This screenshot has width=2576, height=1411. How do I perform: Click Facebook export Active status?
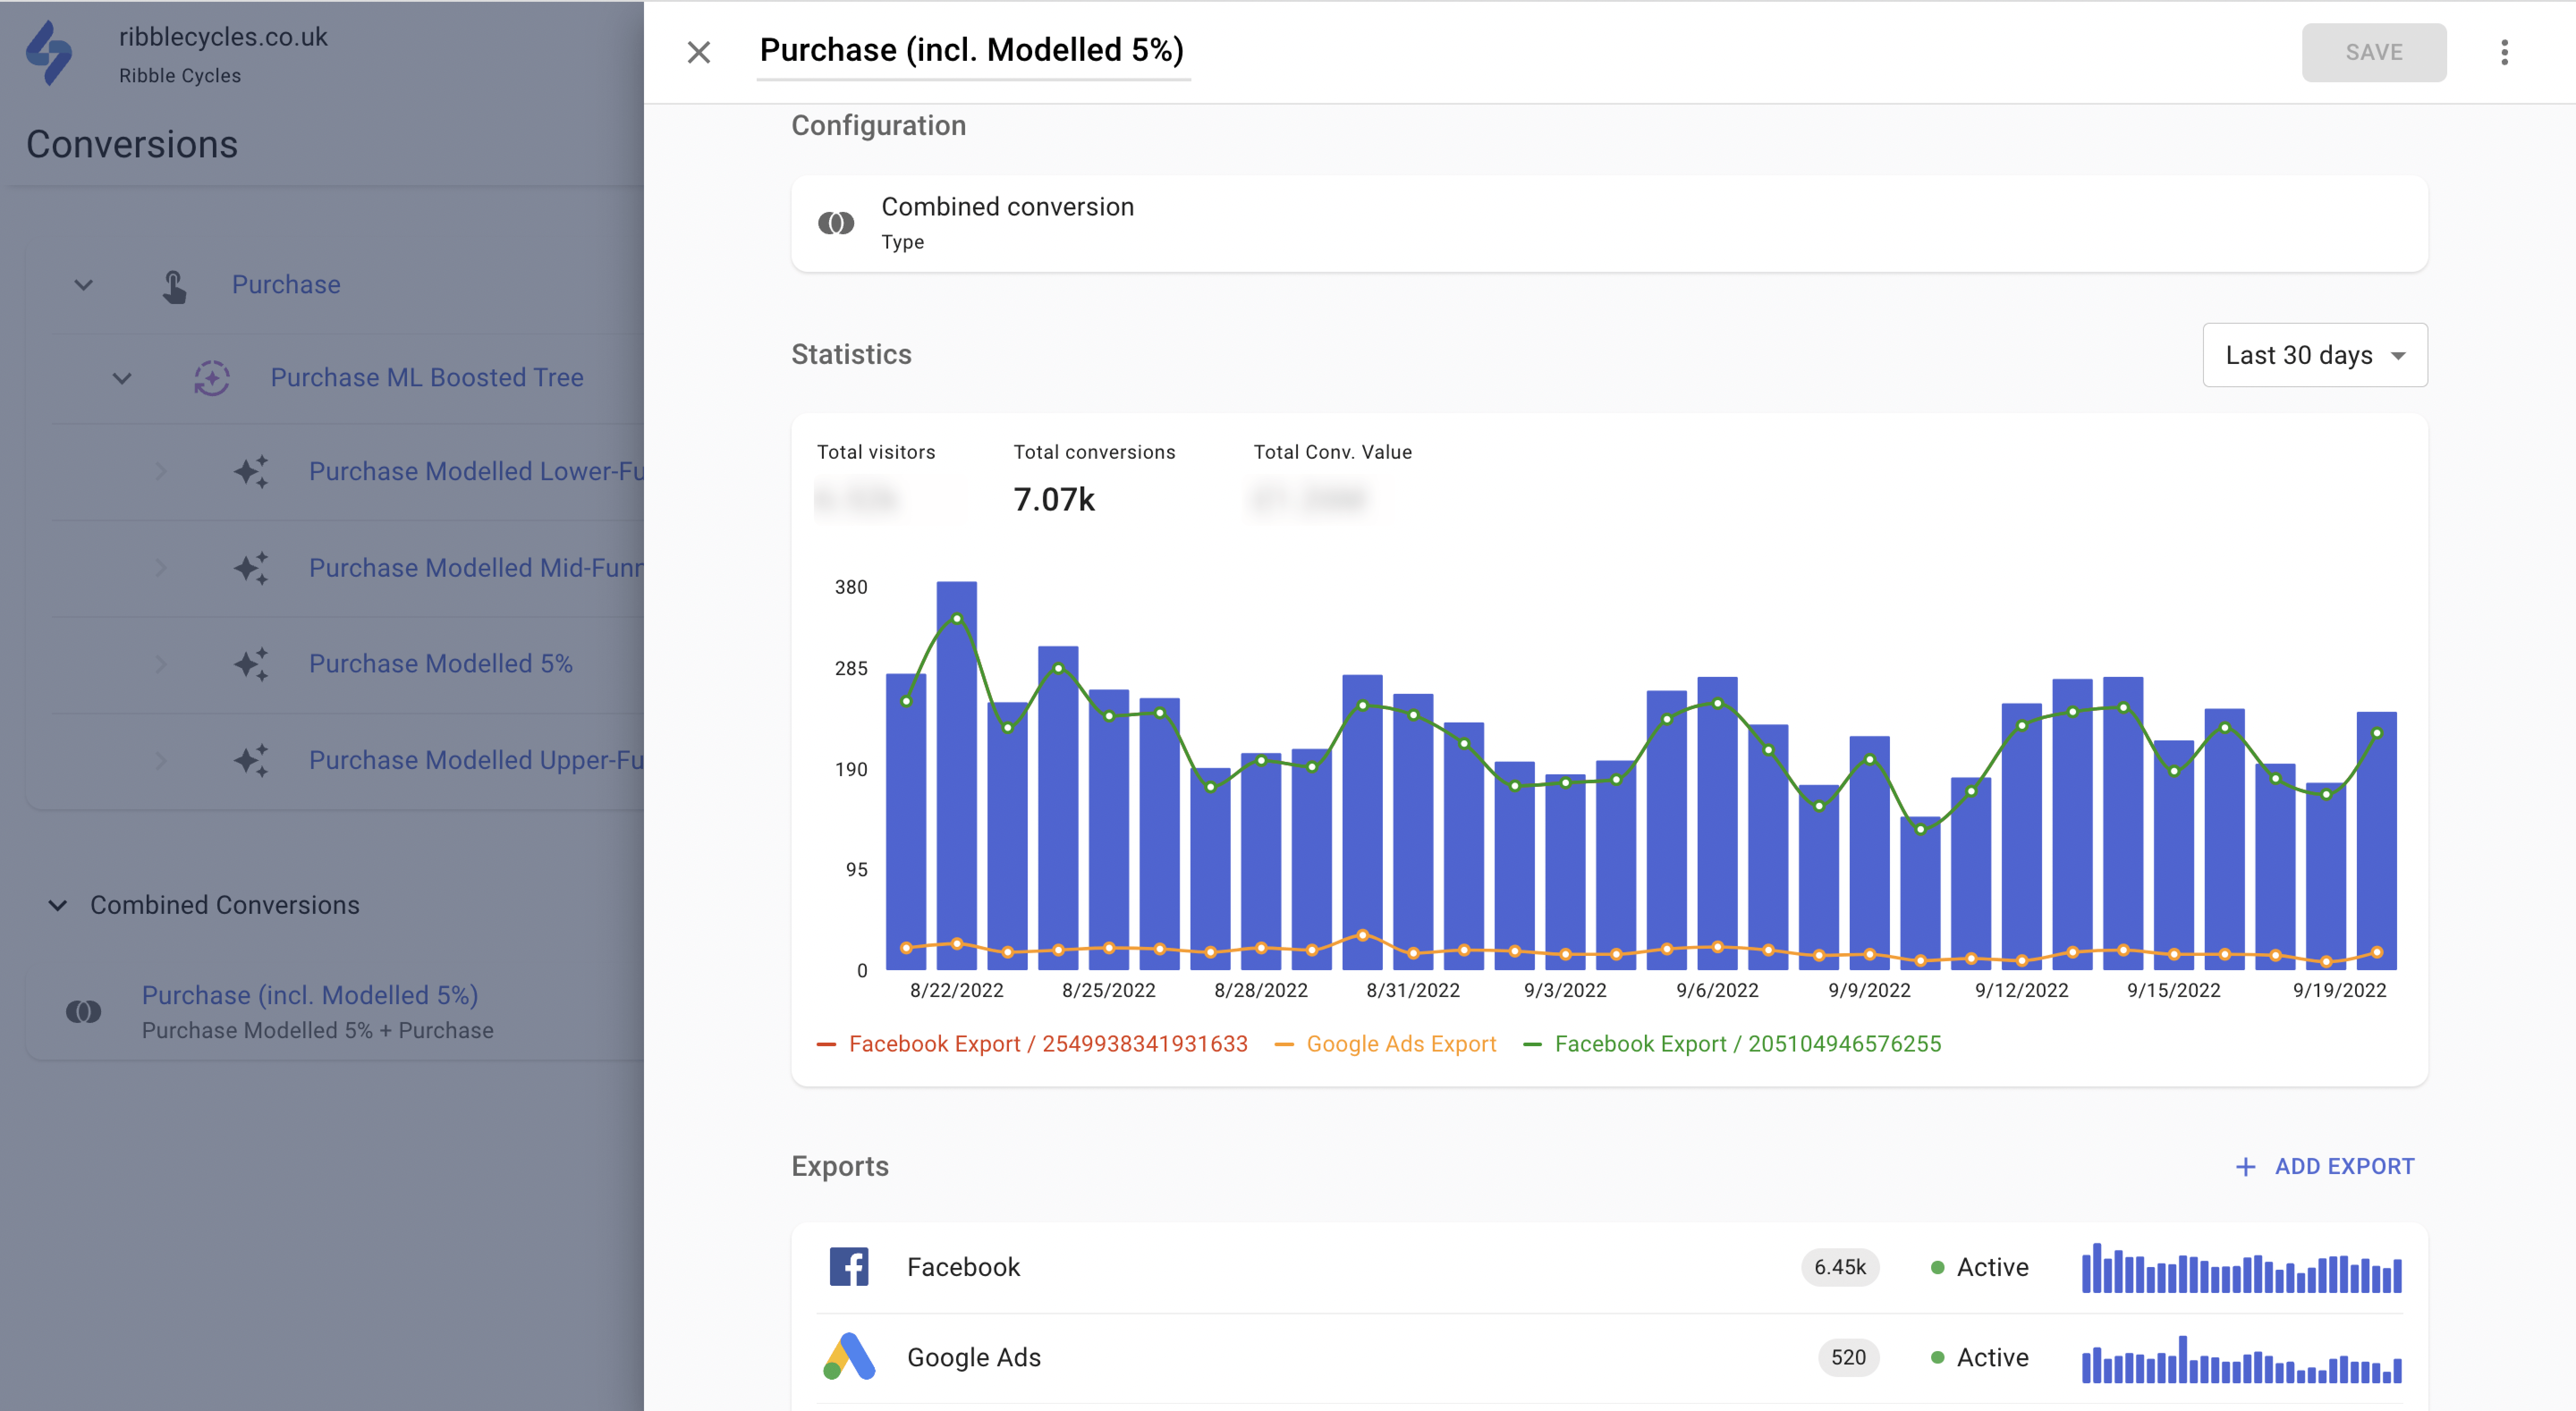tap(1979, 1267)
